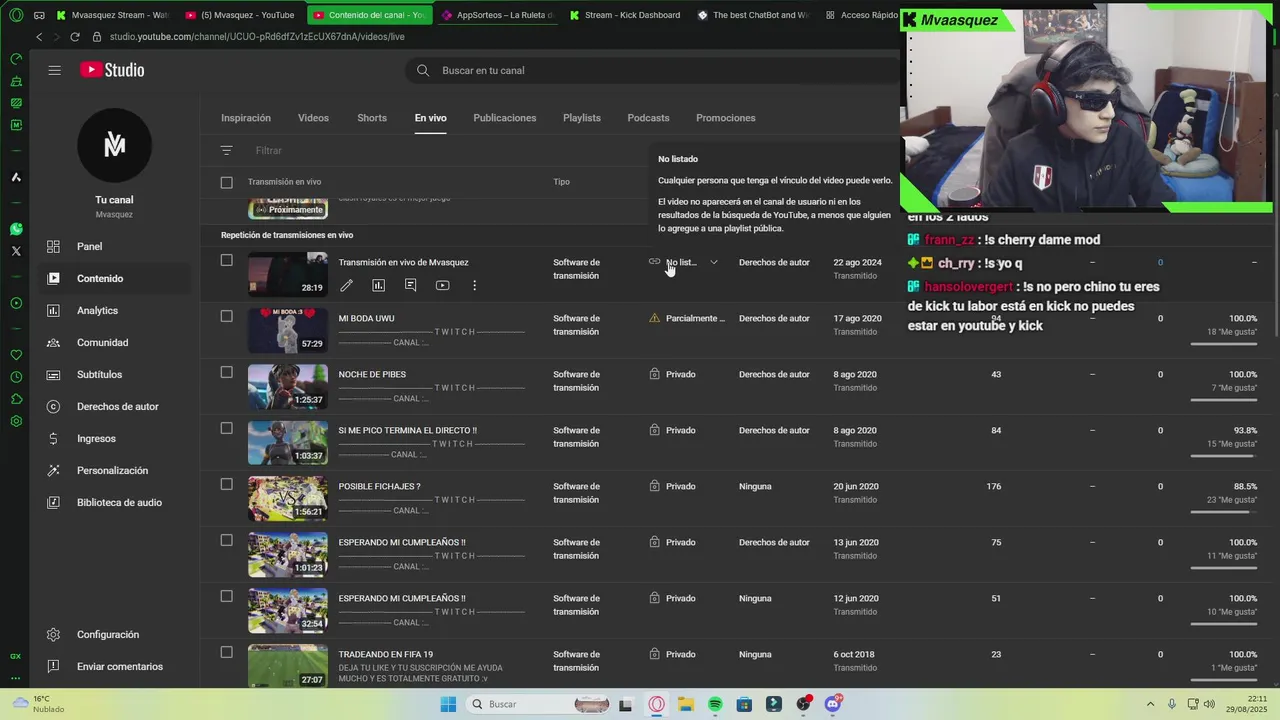Click the Opera GX logo icon
Screen dimensions: 1280x720
point(15,15)
